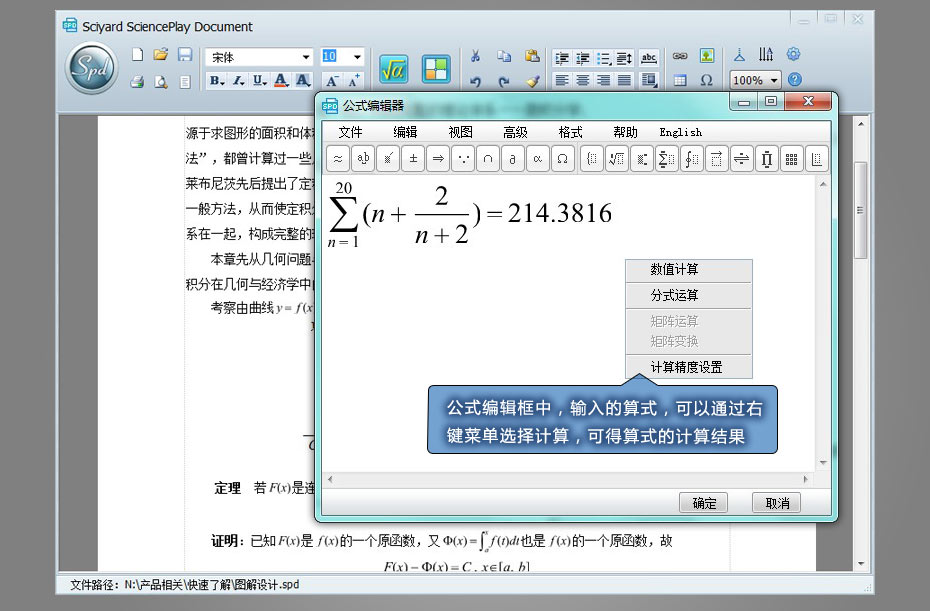The height and width of the screenshot is (611, 930).
Task: Toggle underline formatting
Action: pyautogui.click(x=260, y=81)
